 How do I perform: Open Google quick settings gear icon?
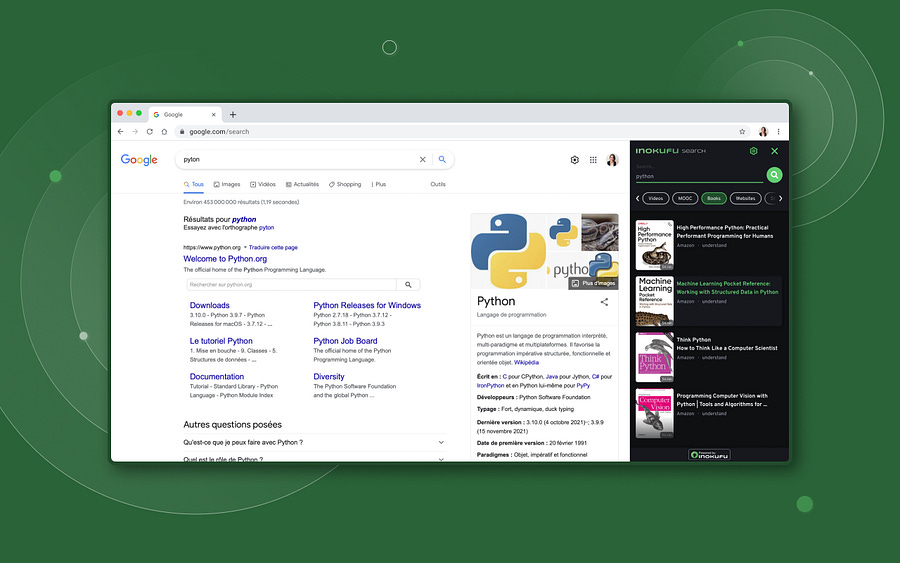tap(575, 160)
